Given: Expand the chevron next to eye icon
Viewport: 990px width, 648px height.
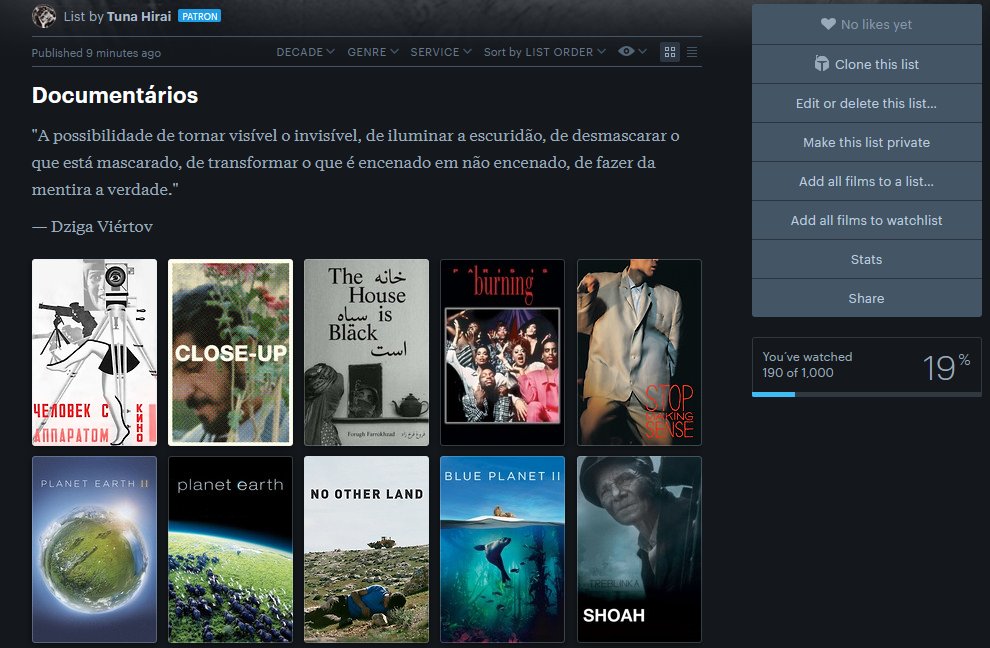Looking at the screenshot, I should (642, 51).
